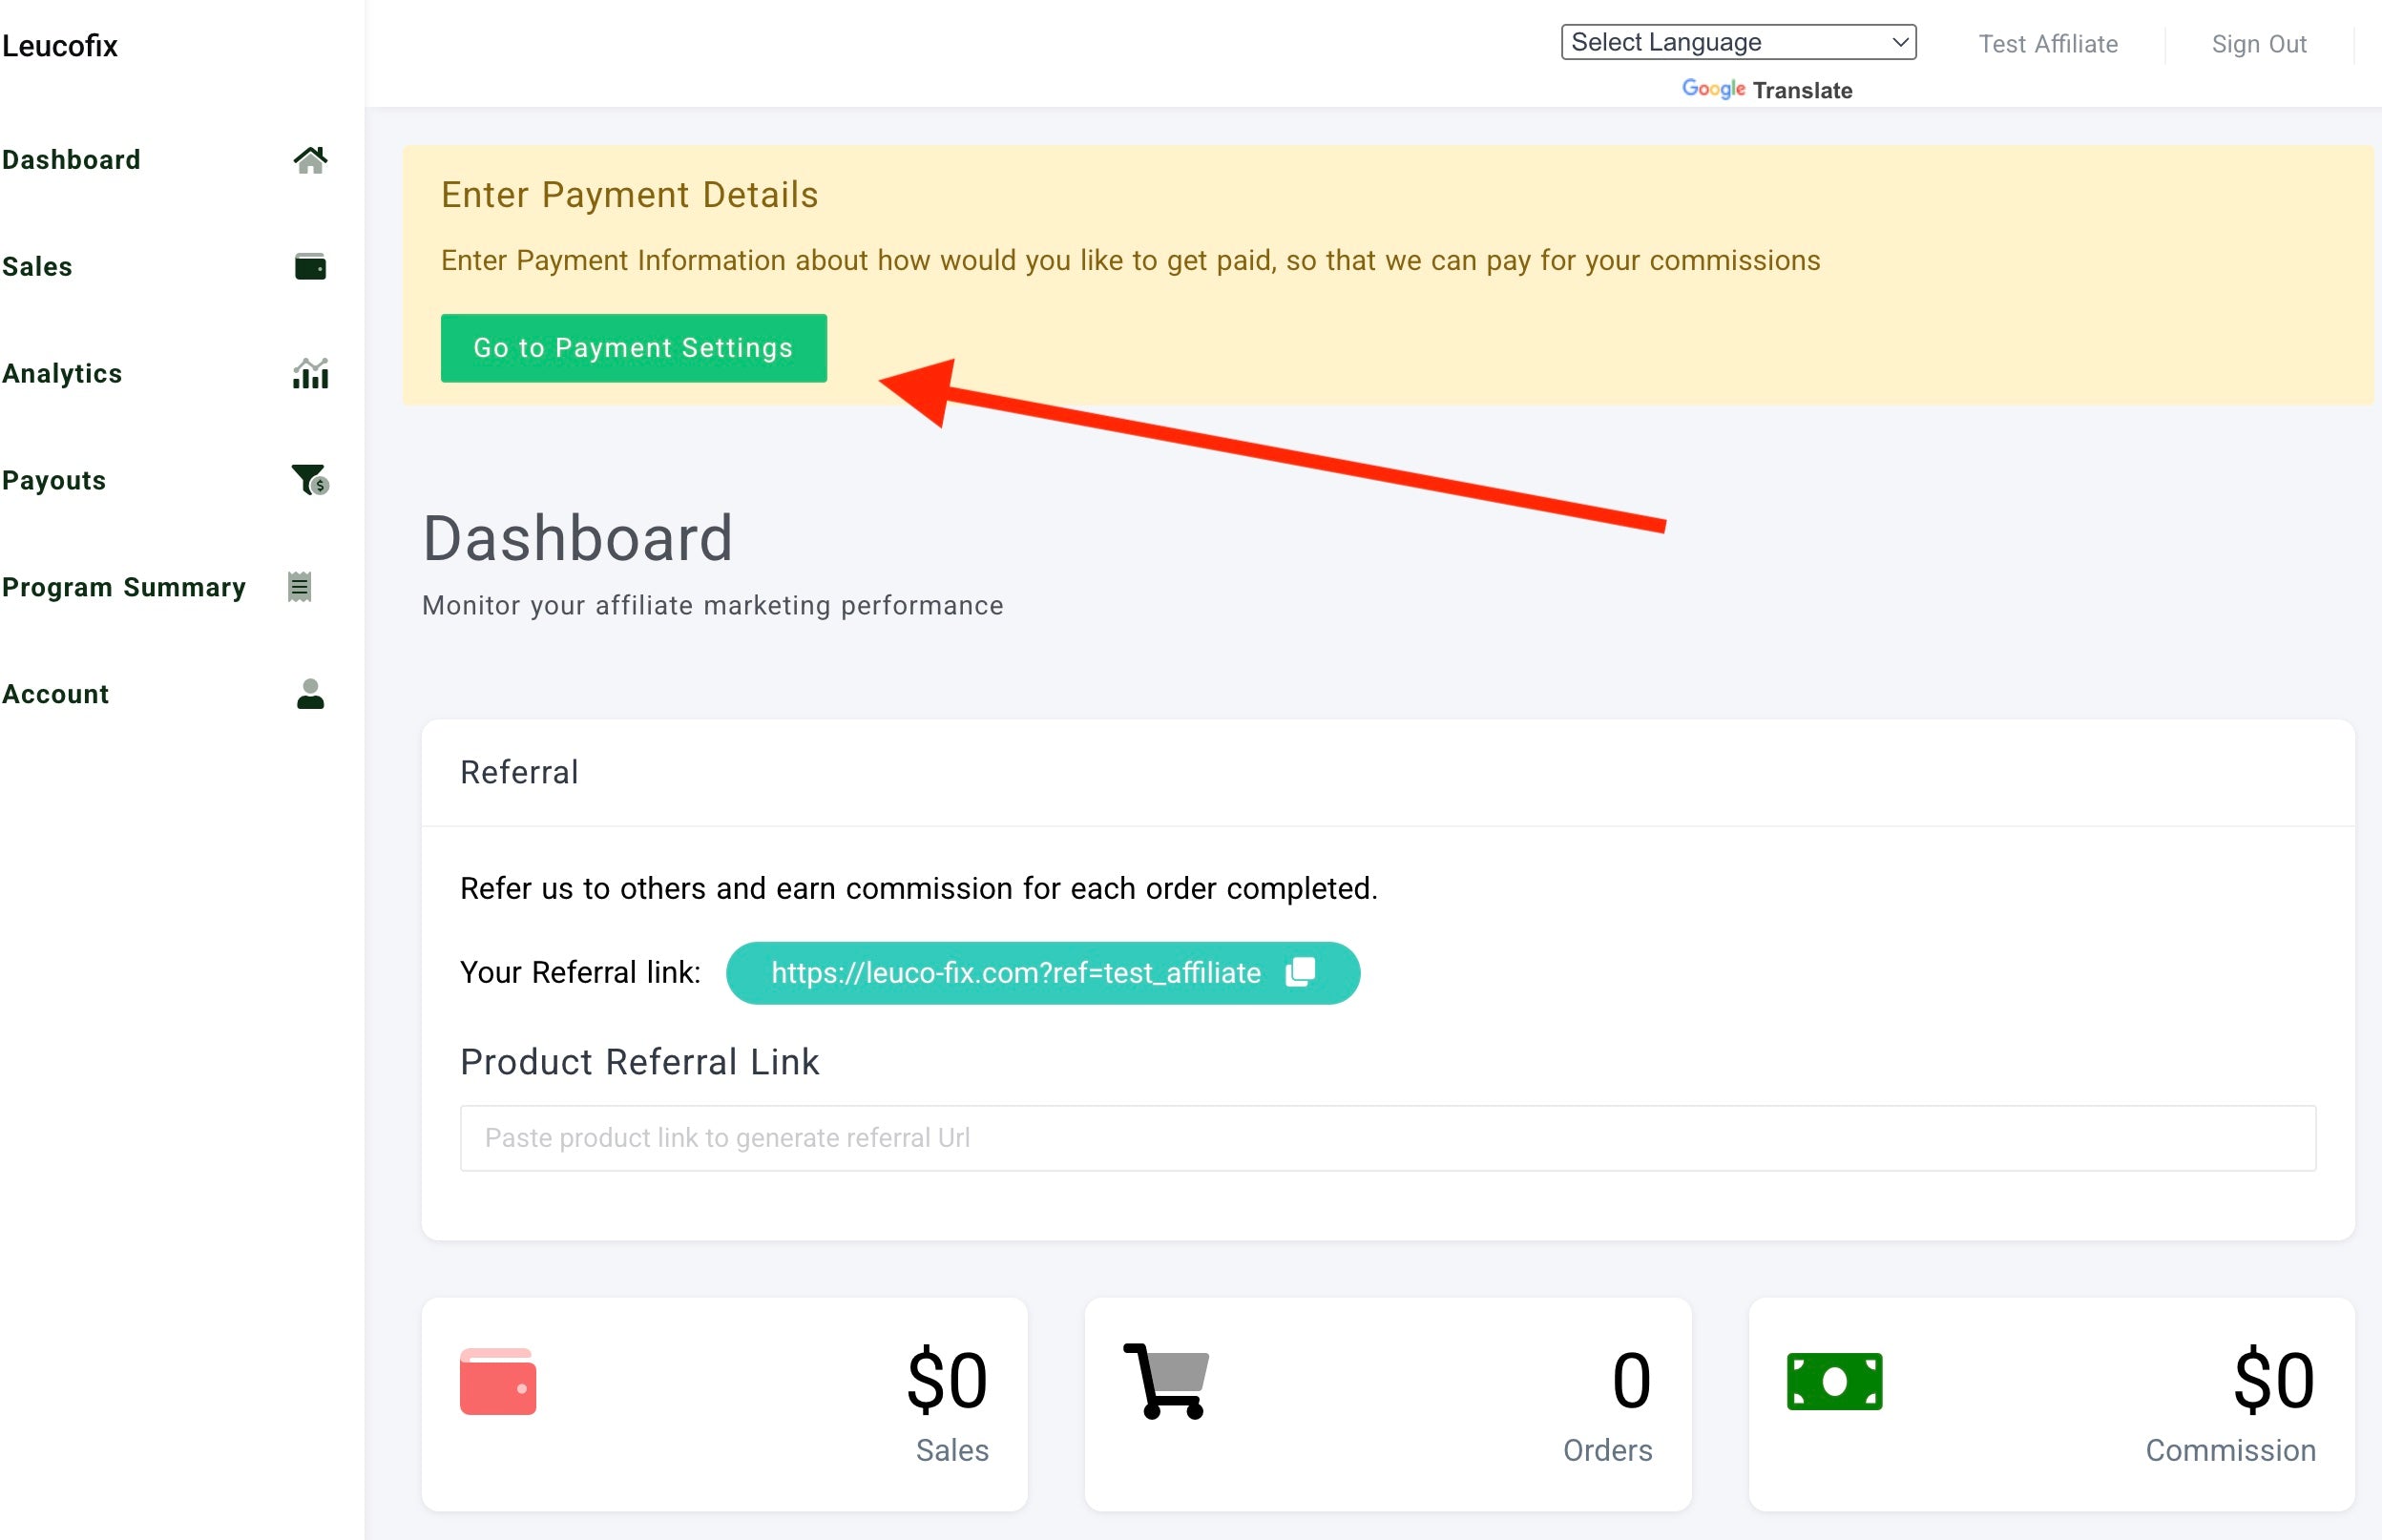Screen dimensions: 2382x1540
Task: Click the shopping cart Orders icon
Action: tap(1166, 1381)
